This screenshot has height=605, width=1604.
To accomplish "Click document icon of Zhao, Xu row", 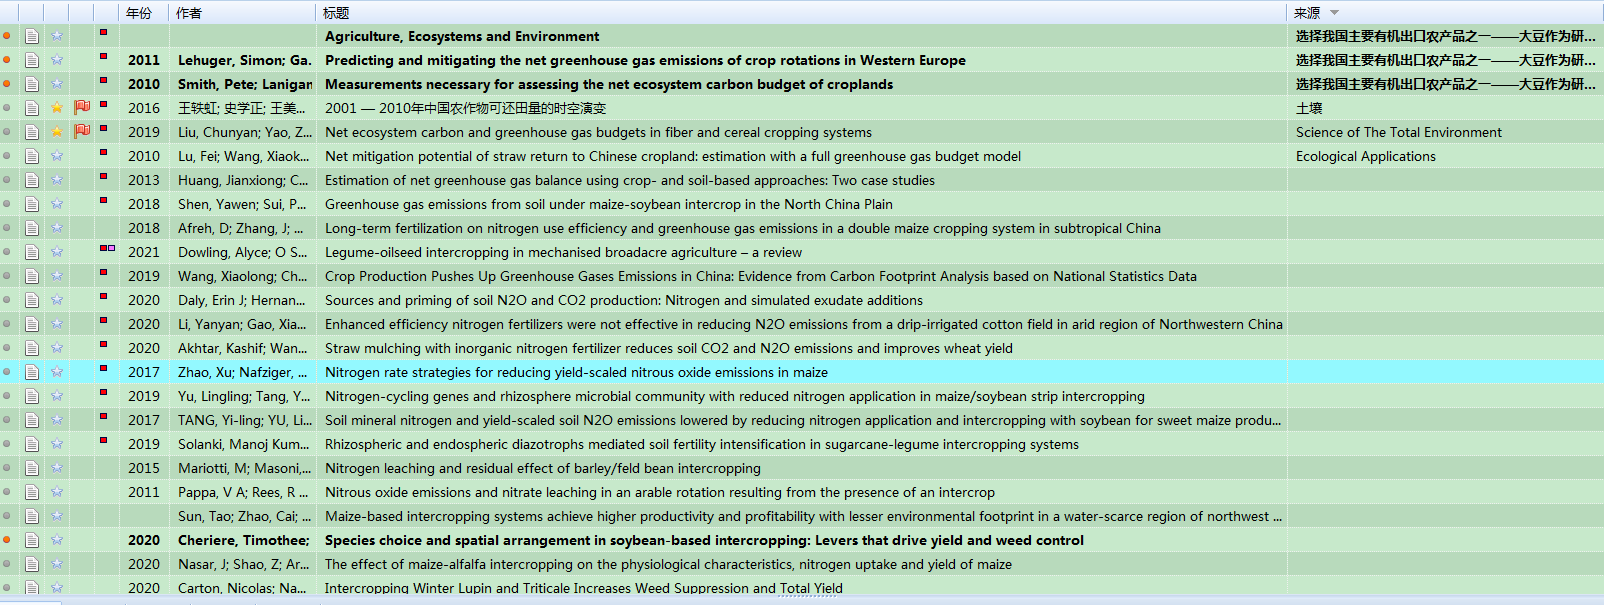I will [x=32, y=372].
